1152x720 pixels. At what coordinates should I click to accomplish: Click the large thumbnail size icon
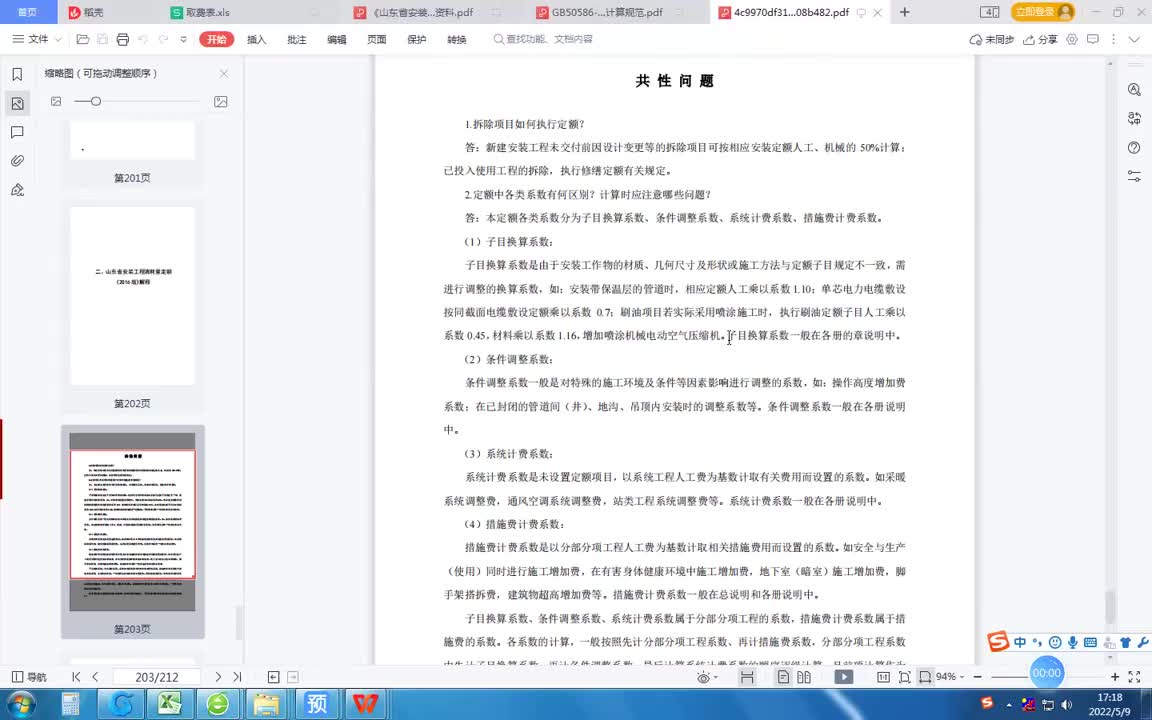220,101
